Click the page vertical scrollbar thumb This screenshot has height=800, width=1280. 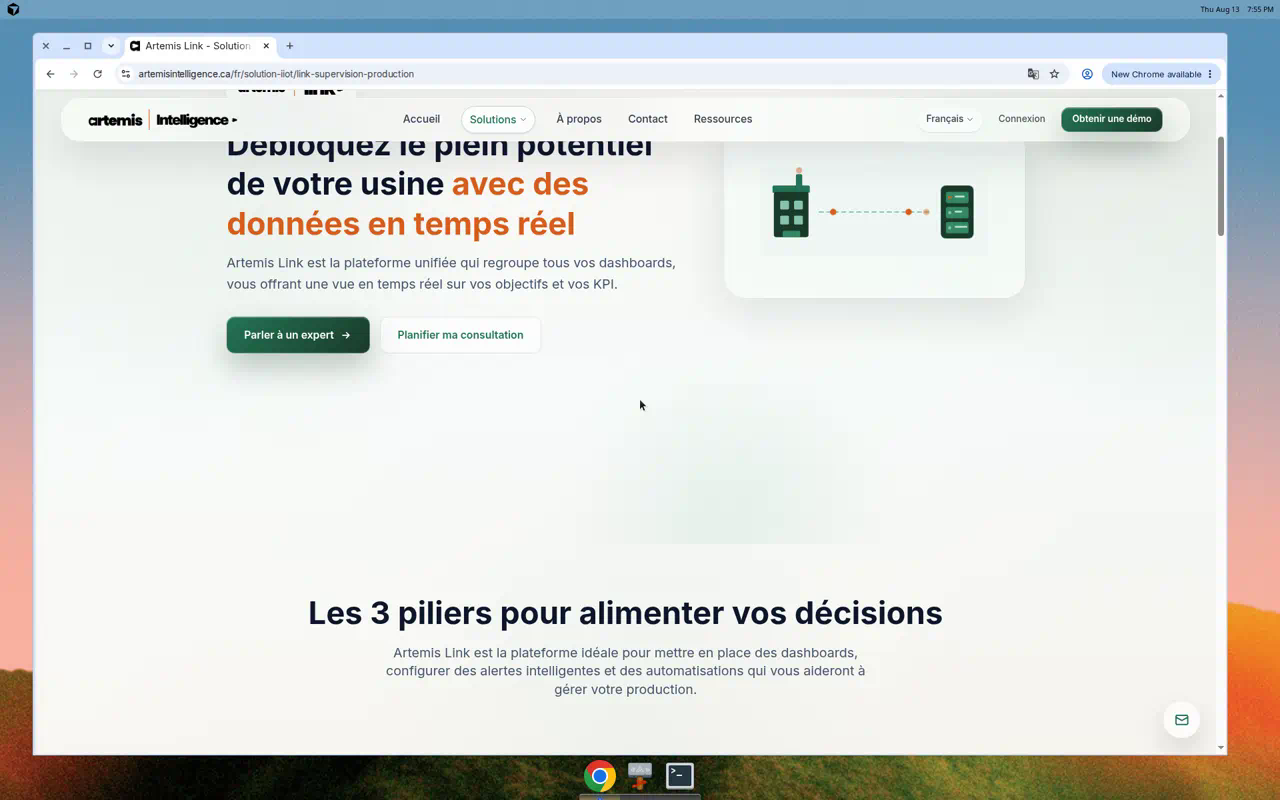(1221, 186)
